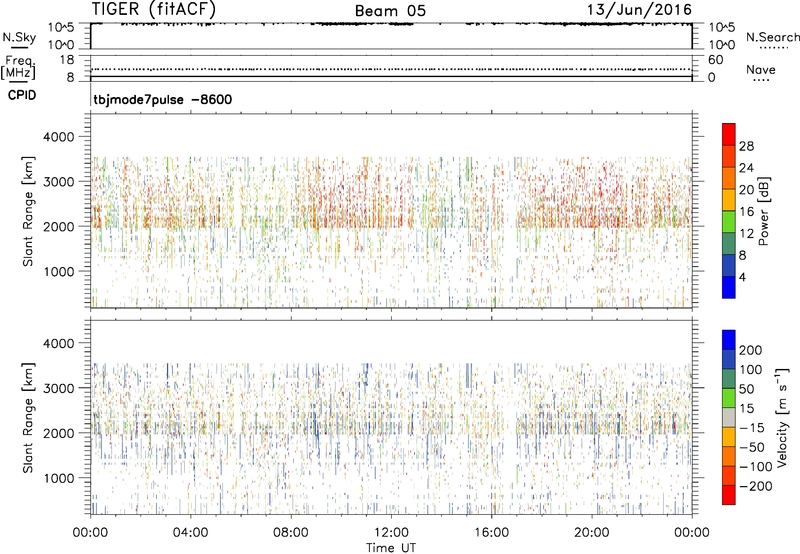Screen dimensions: 800x554
Task: Click the 'Time UT' axis title
Action: [x=391, y=548]
